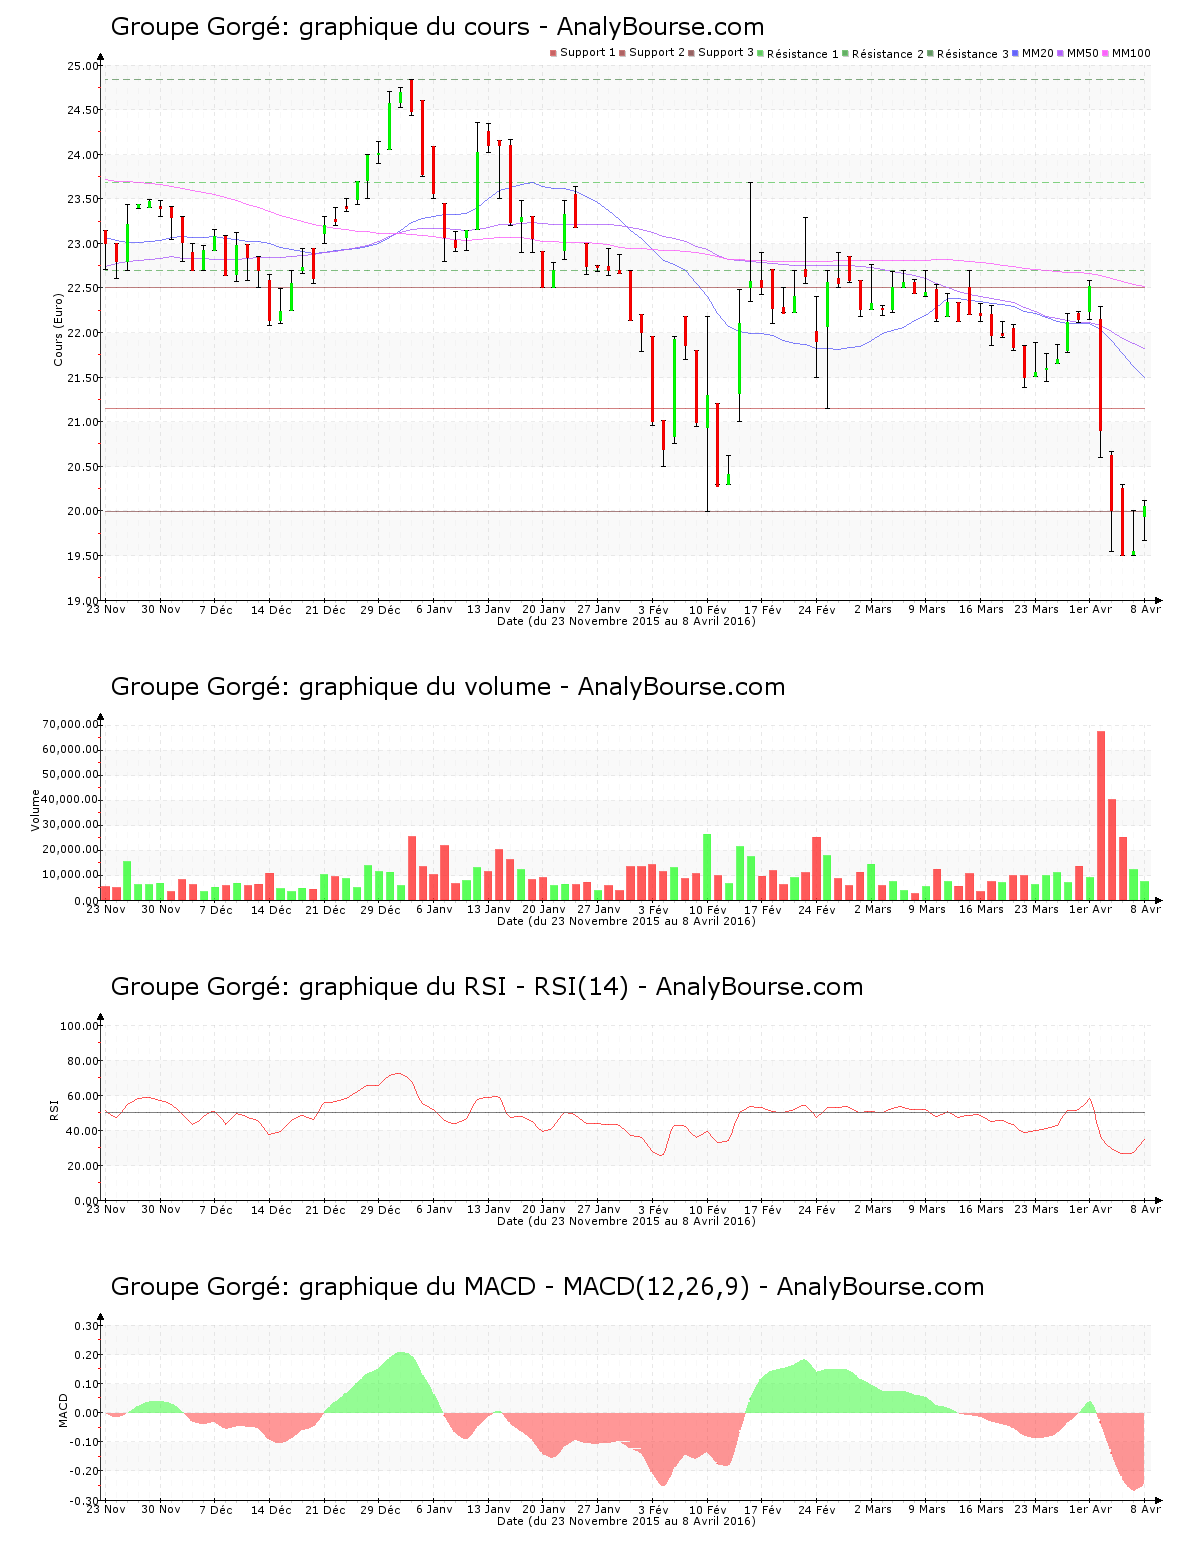Click the 25.00 price axis label
The width and height of the screenshot is (1200, 1550).
(83, 66)
